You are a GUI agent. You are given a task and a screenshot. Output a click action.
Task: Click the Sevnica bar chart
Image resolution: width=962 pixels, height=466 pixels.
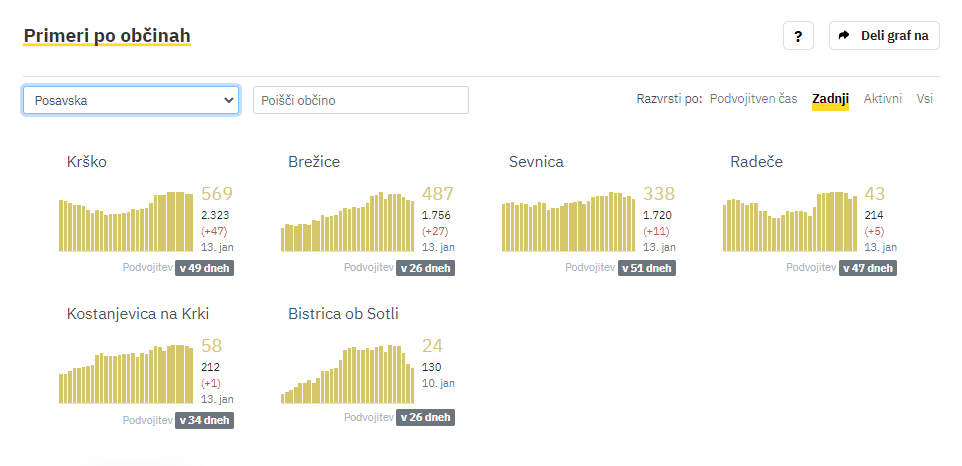tap(569, 221)
